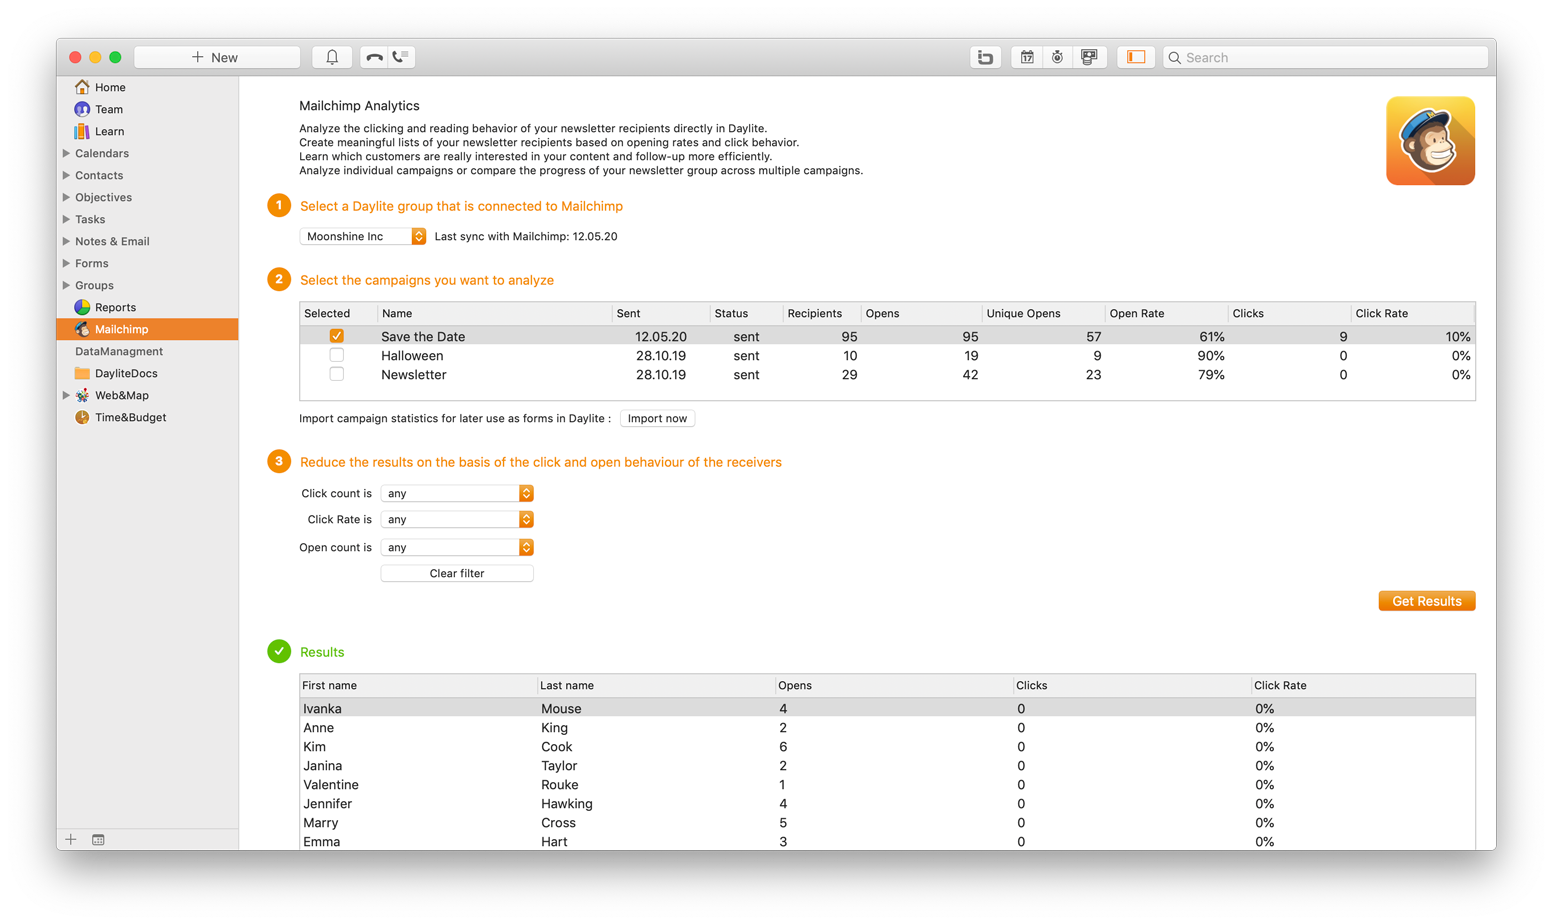The height and width of the screenshot is (924, 1552).
Task: Select the Marry Cross result row
Action: point(887,822)
